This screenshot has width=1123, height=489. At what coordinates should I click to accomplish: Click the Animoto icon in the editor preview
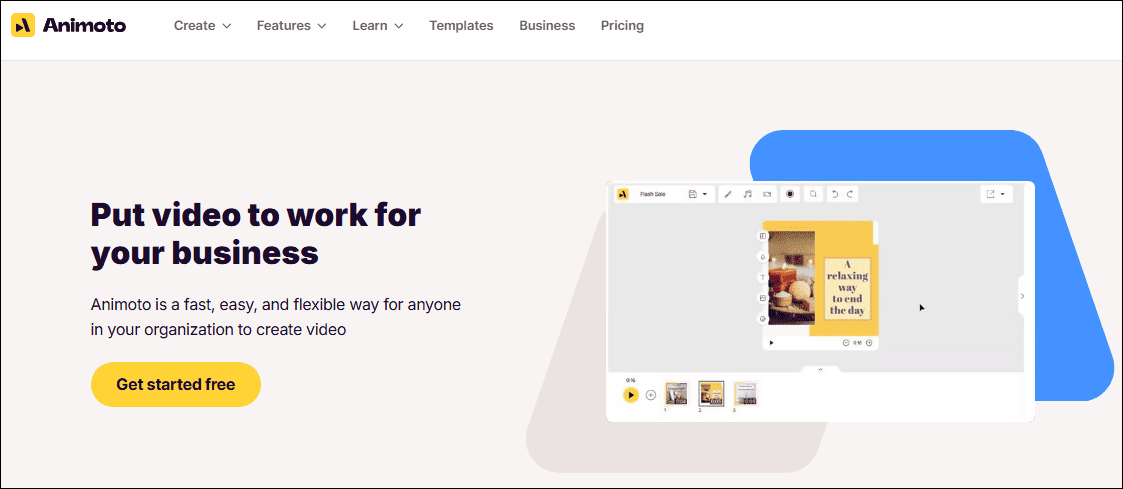(x=623, y=194)
